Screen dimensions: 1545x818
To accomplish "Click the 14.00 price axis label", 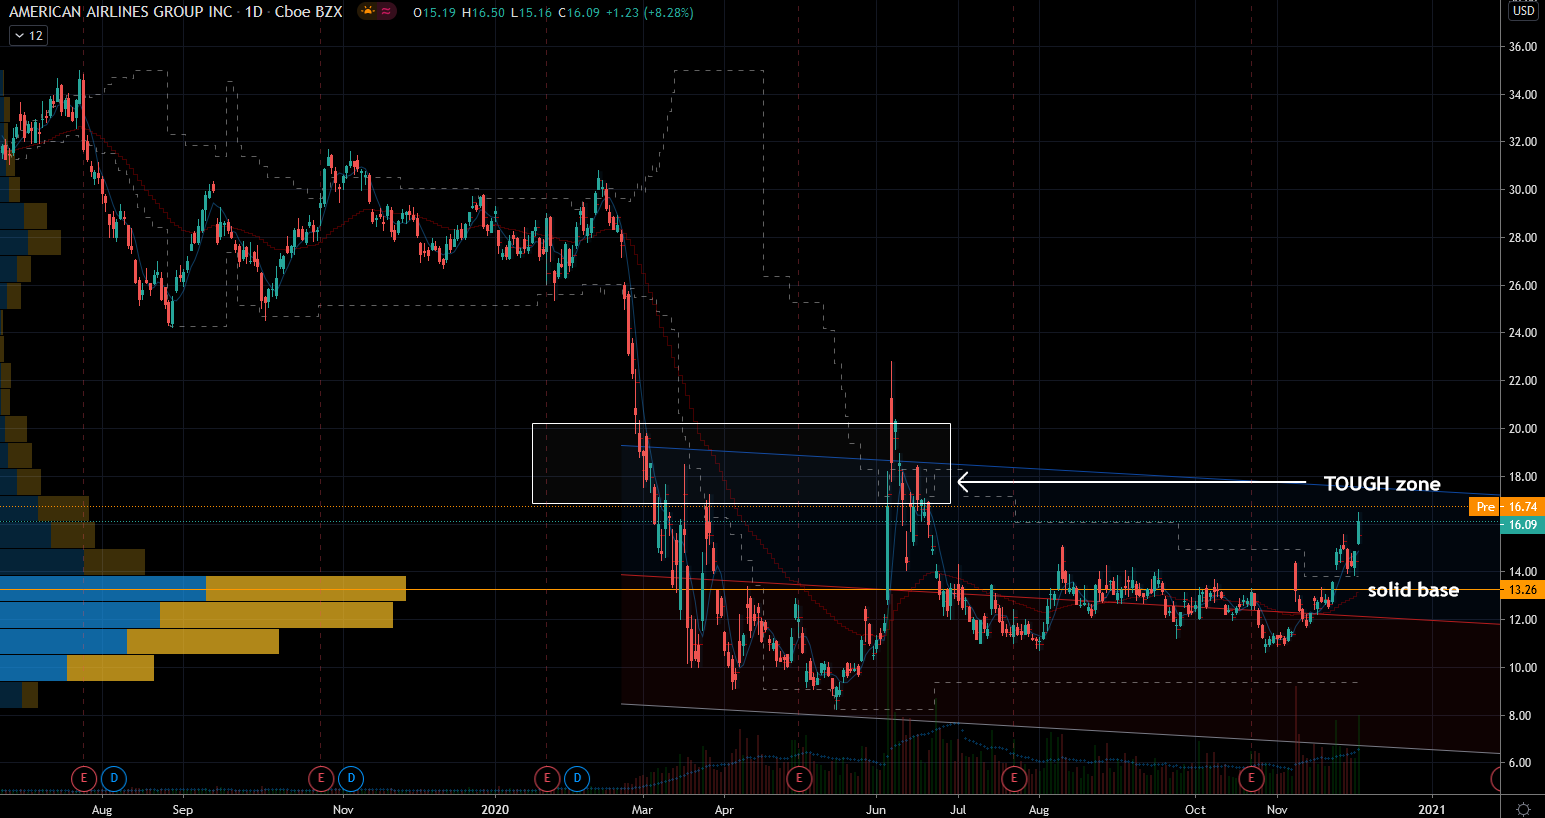I will click(1522, 572).
